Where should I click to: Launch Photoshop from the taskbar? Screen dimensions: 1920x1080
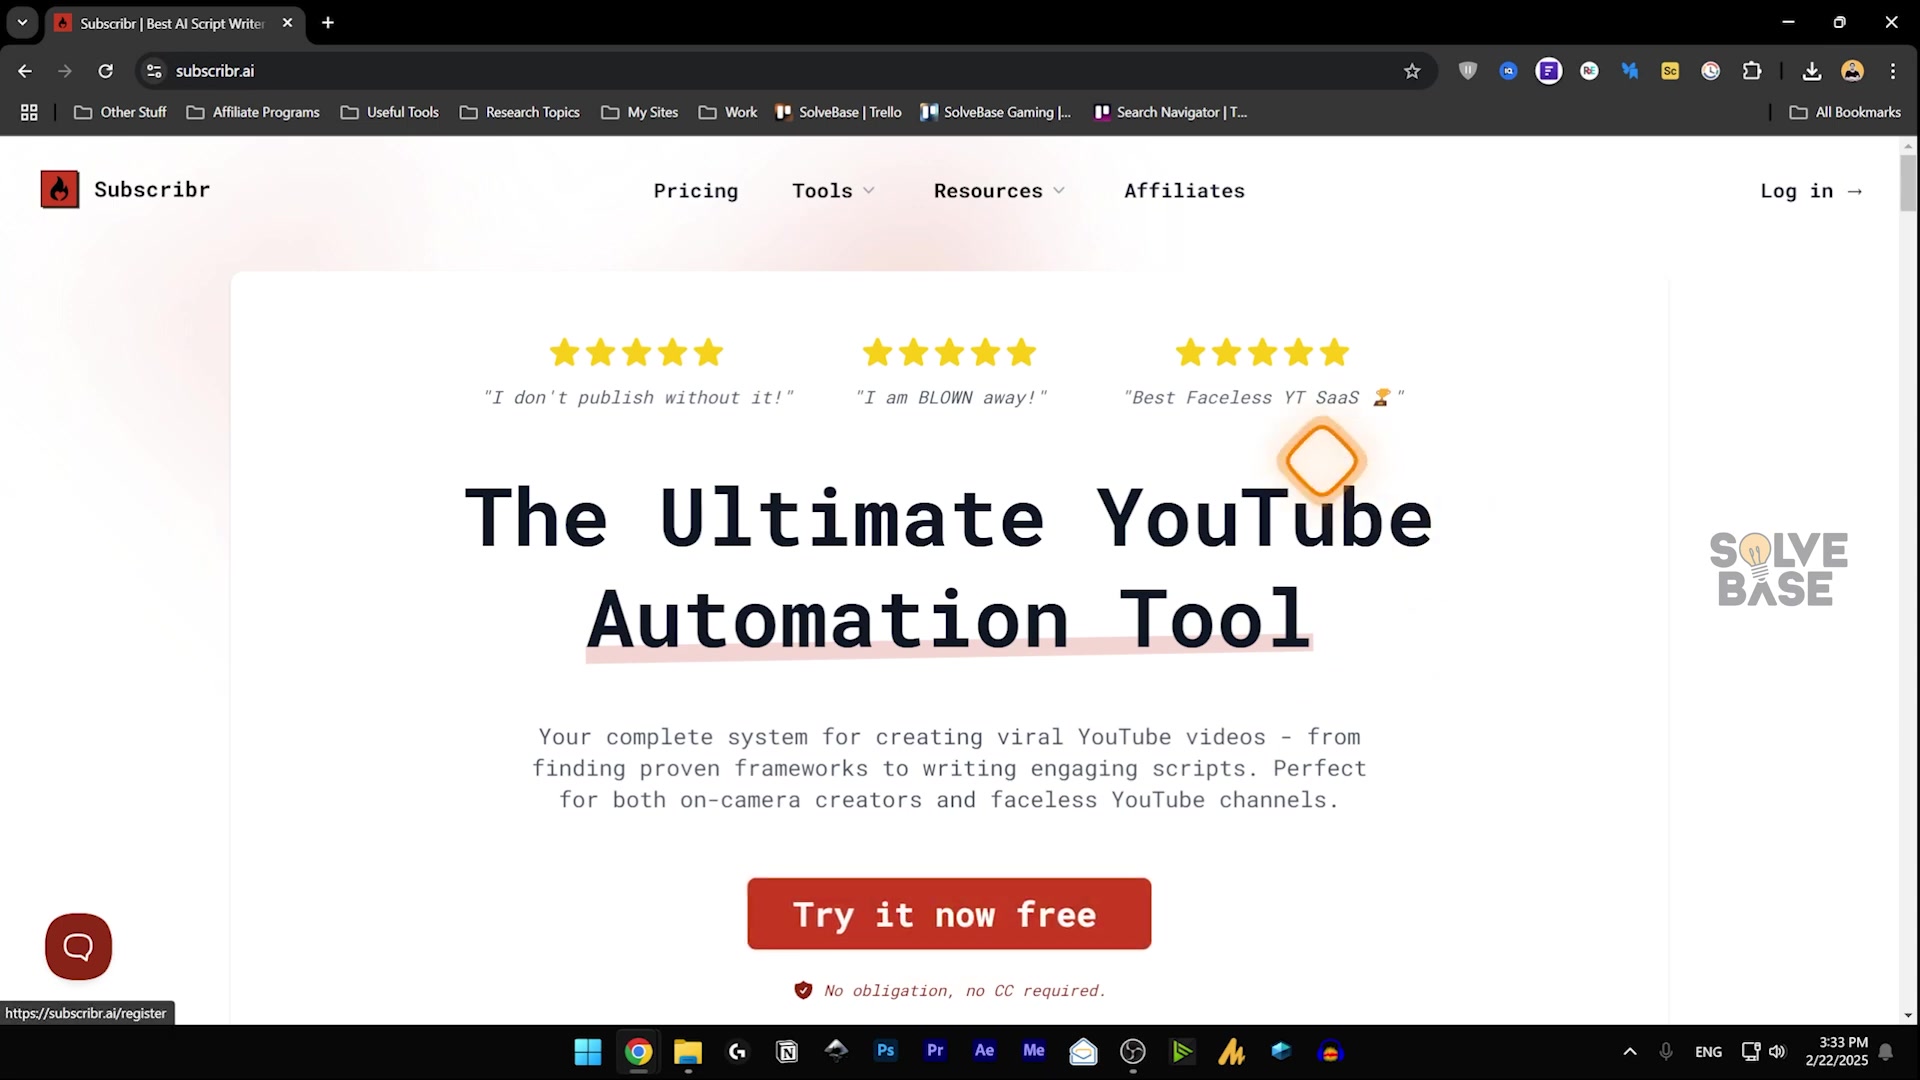[885, 1051]
